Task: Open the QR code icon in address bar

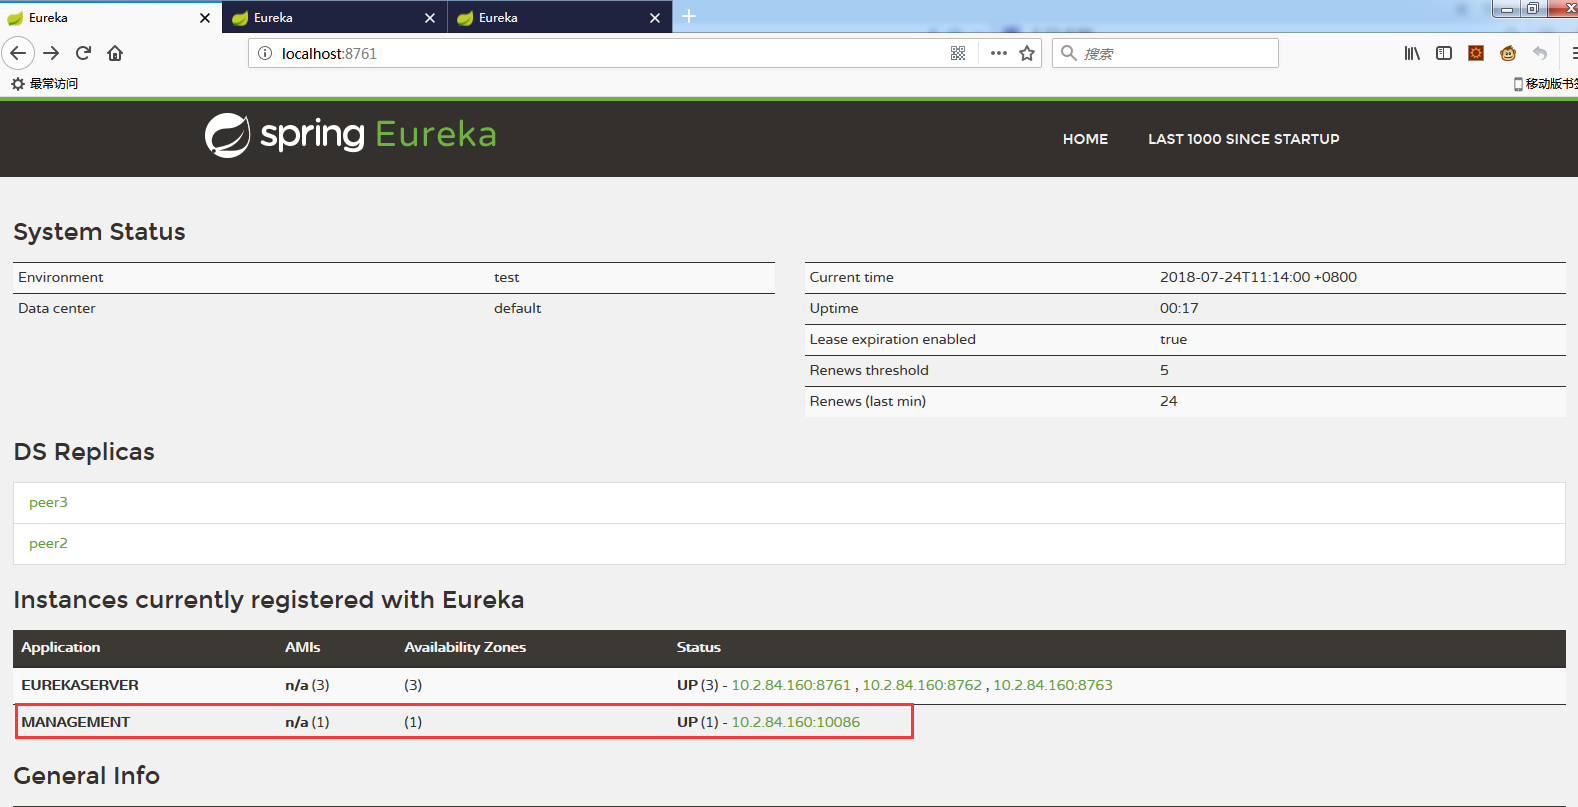Action: coord(958,53)
